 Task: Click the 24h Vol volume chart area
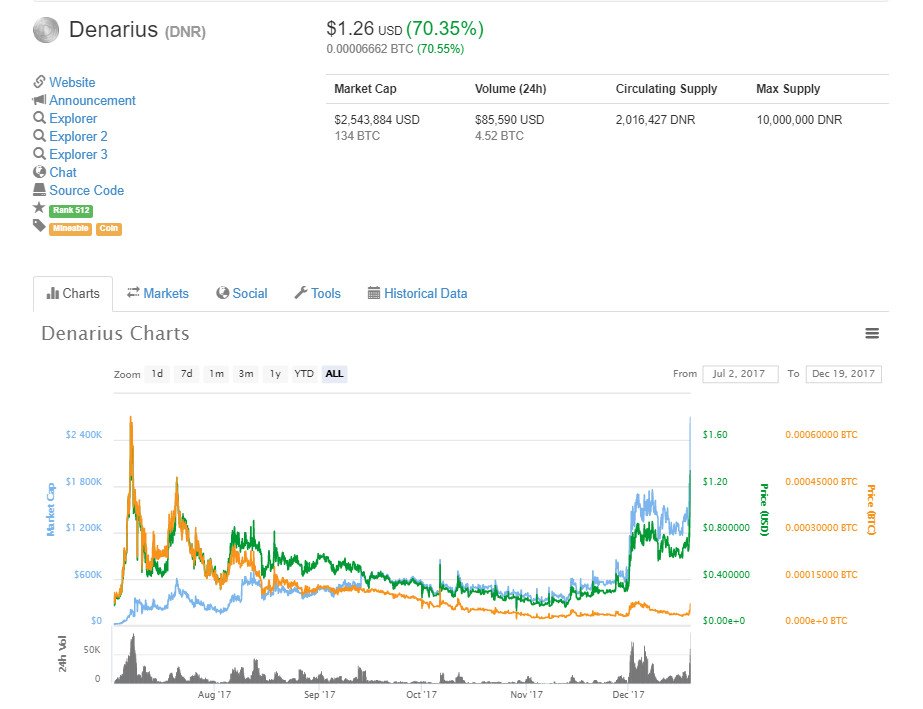pos(402,658)
